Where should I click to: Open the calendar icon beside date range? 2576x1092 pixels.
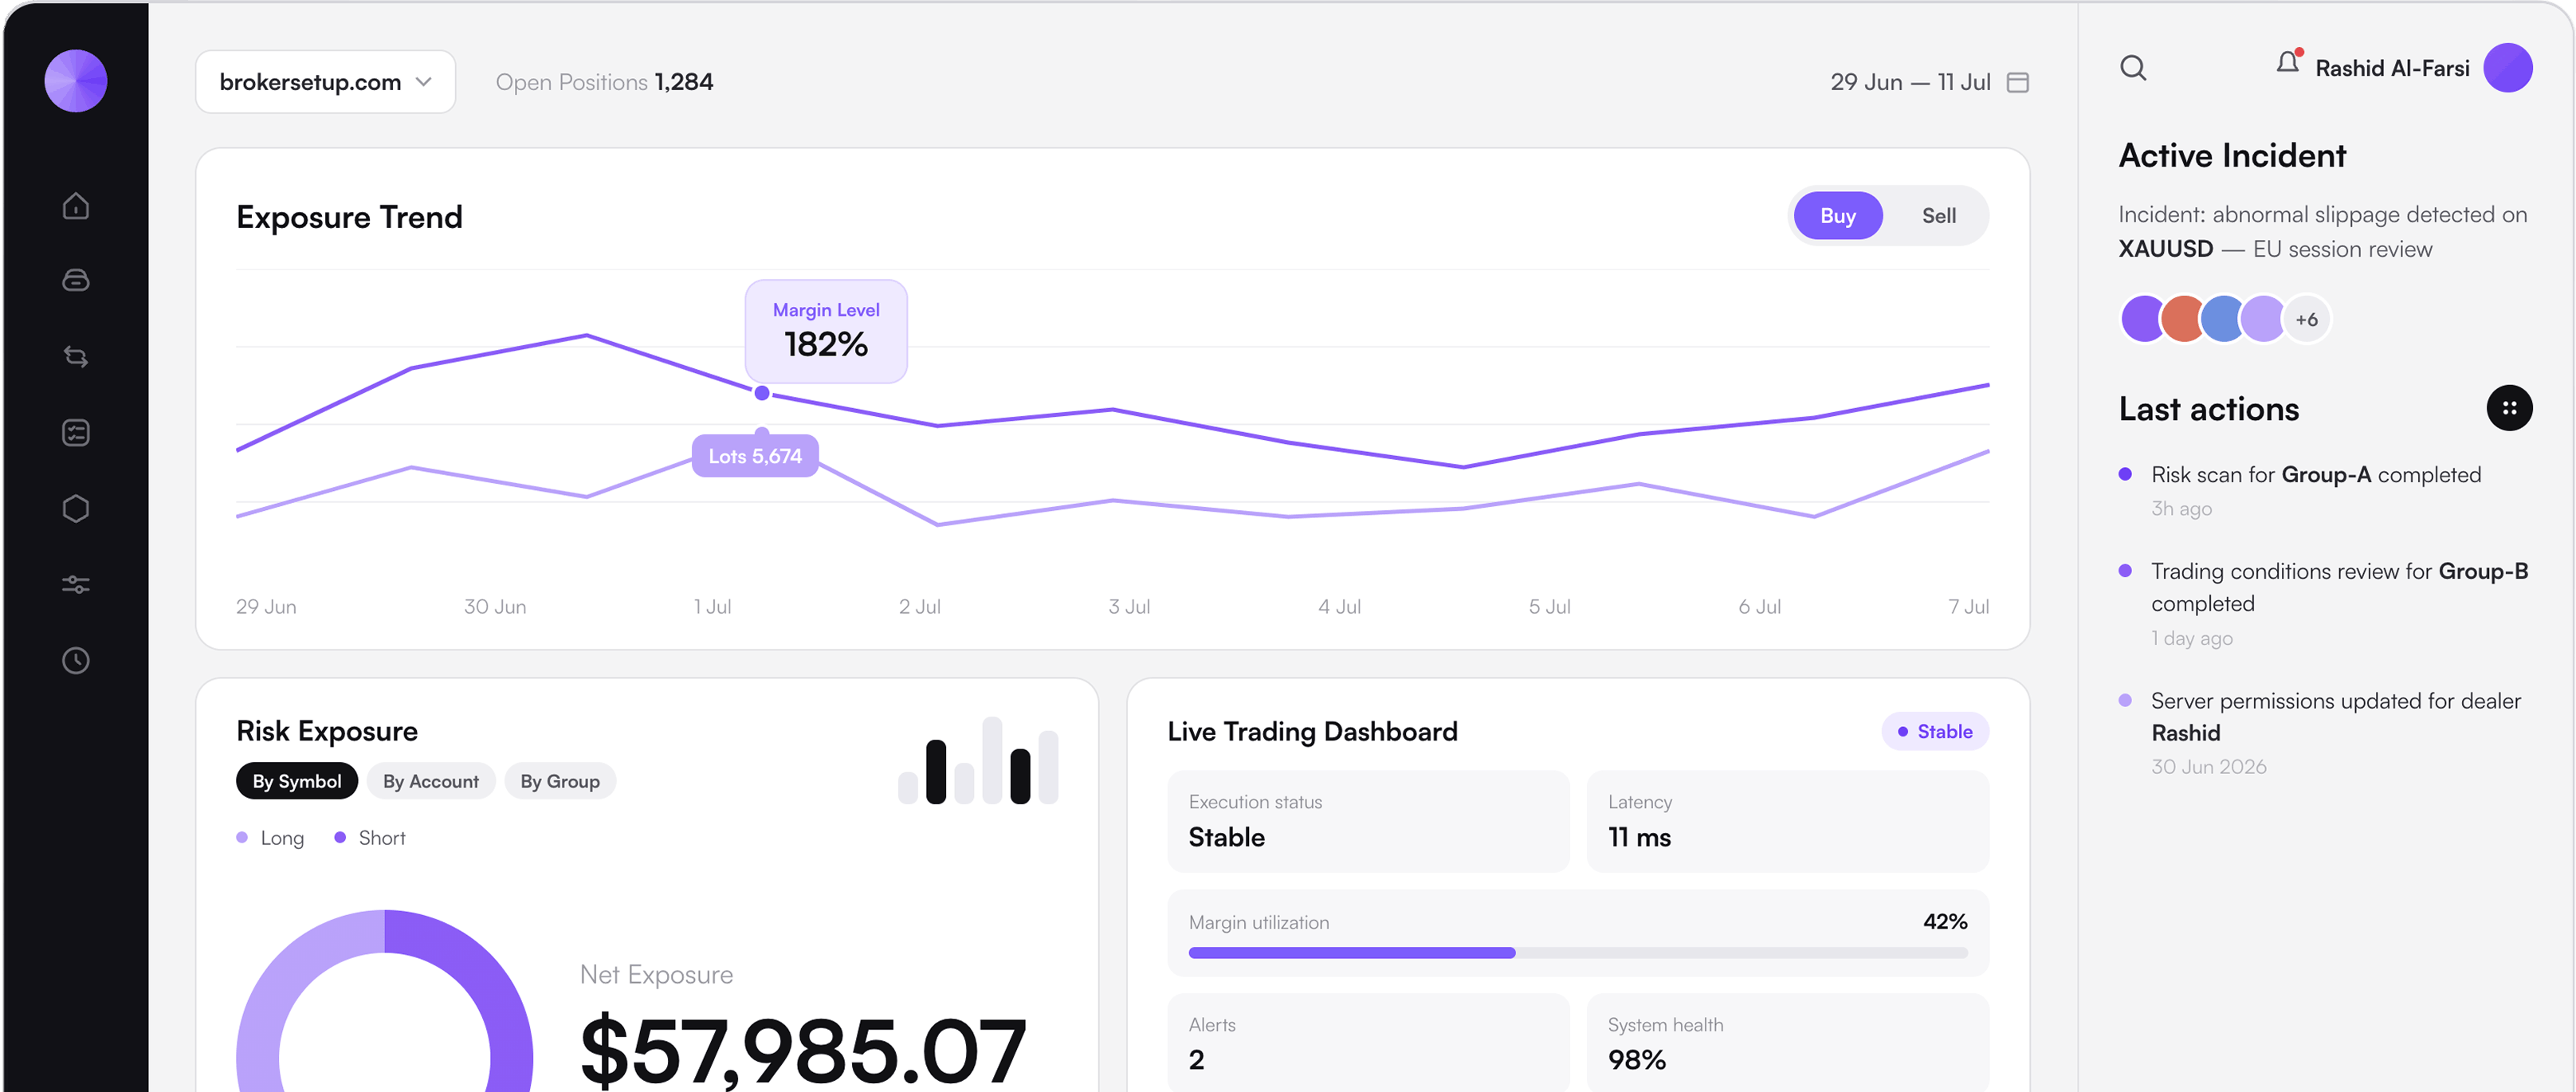click(x=2018, y=82)
